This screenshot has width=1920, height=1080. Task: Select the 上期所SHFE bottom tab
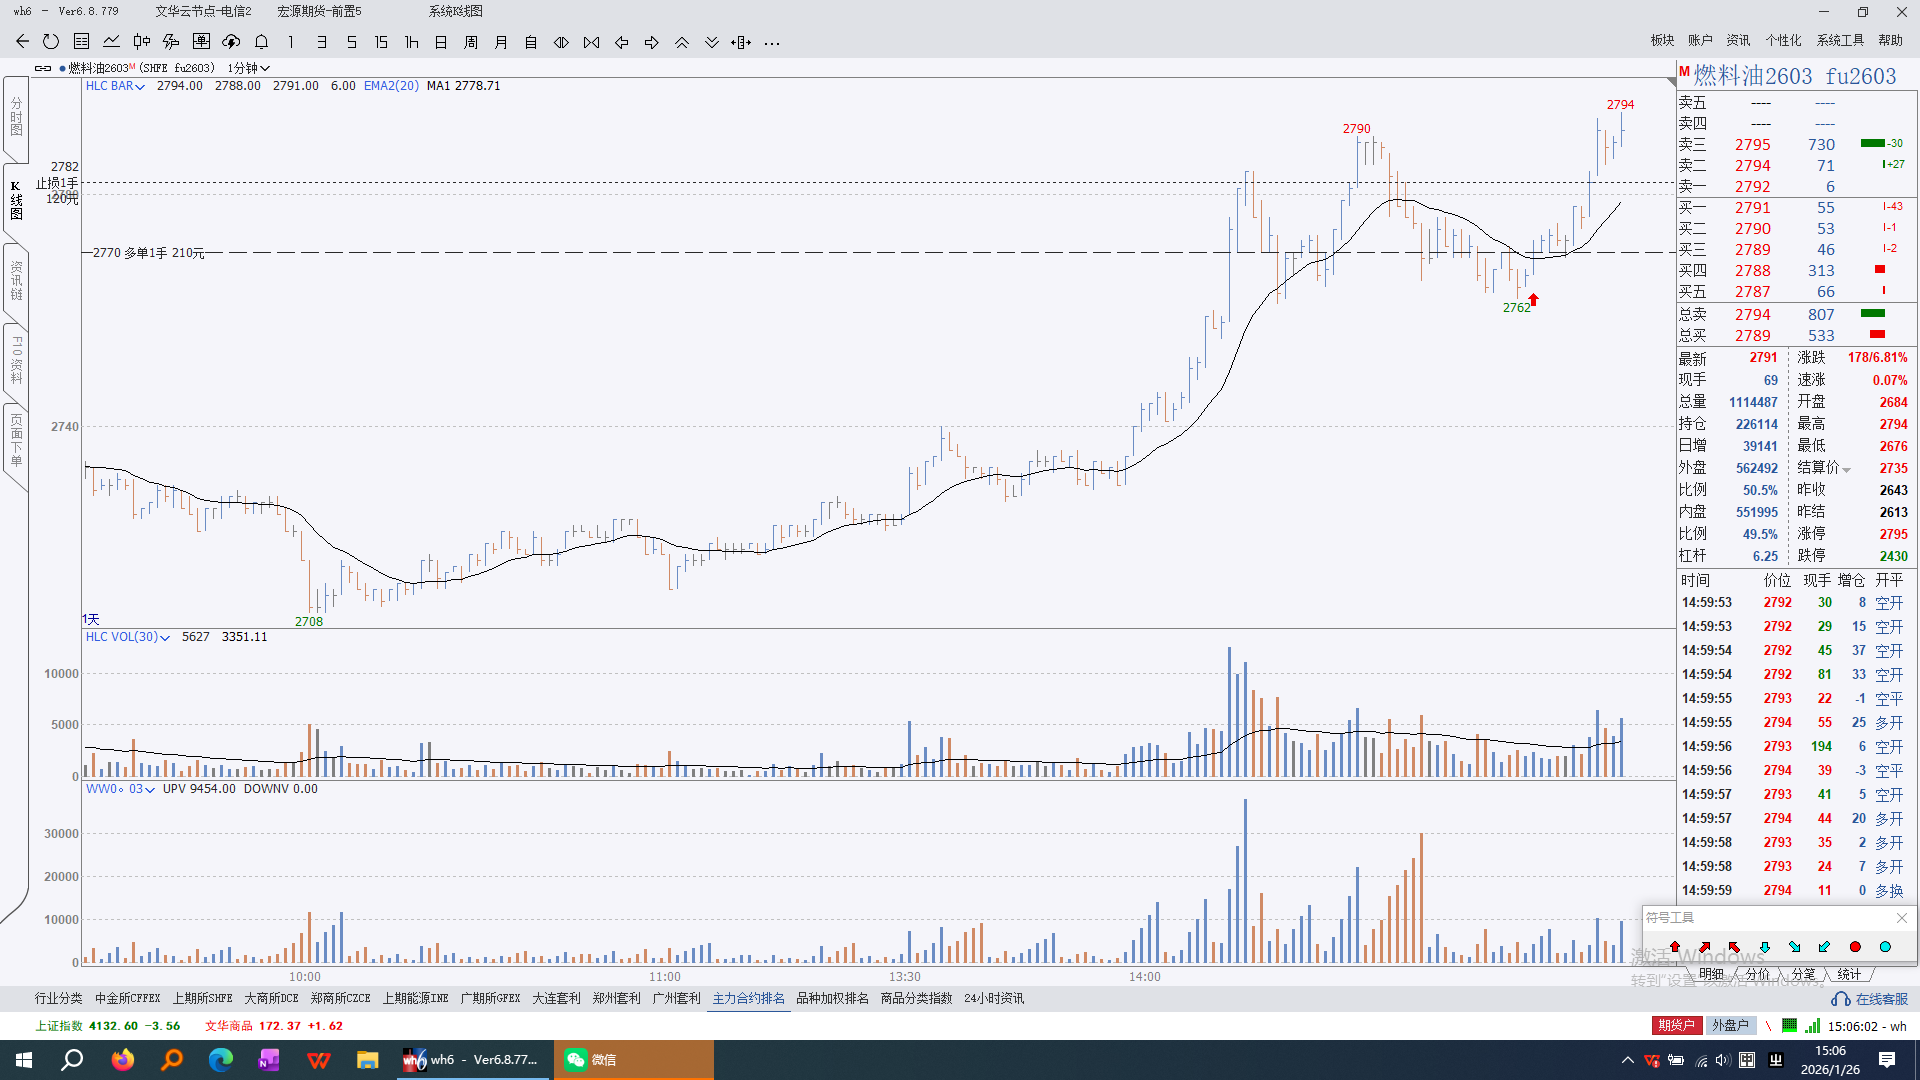[x=202, y=998]
